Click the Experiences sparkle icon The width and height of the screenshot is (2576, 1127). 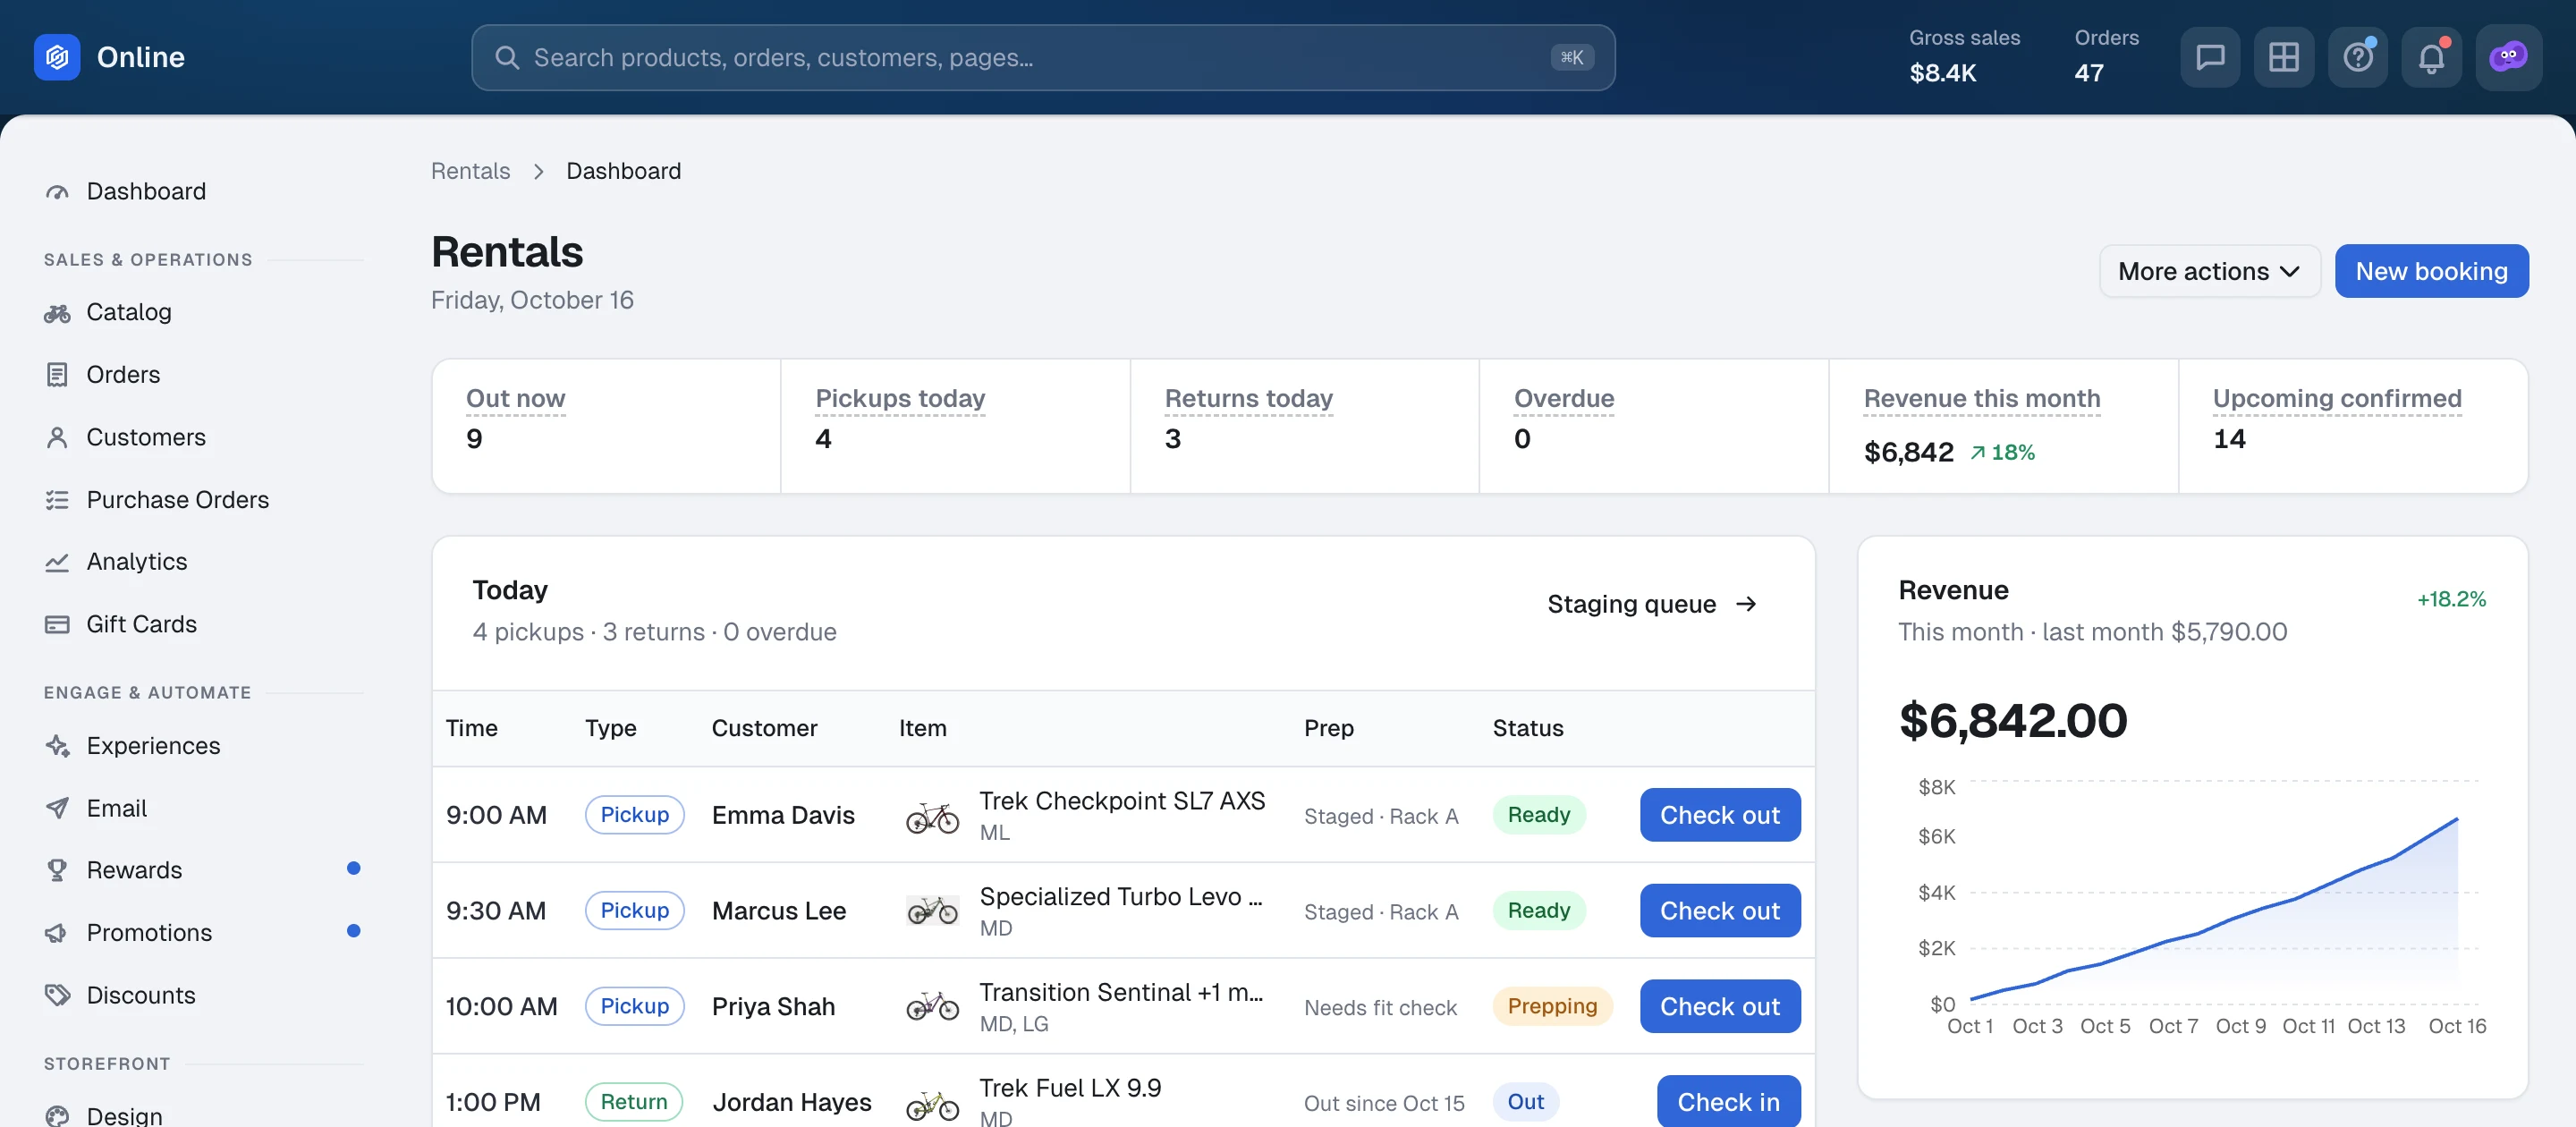(x=57, y=746)
